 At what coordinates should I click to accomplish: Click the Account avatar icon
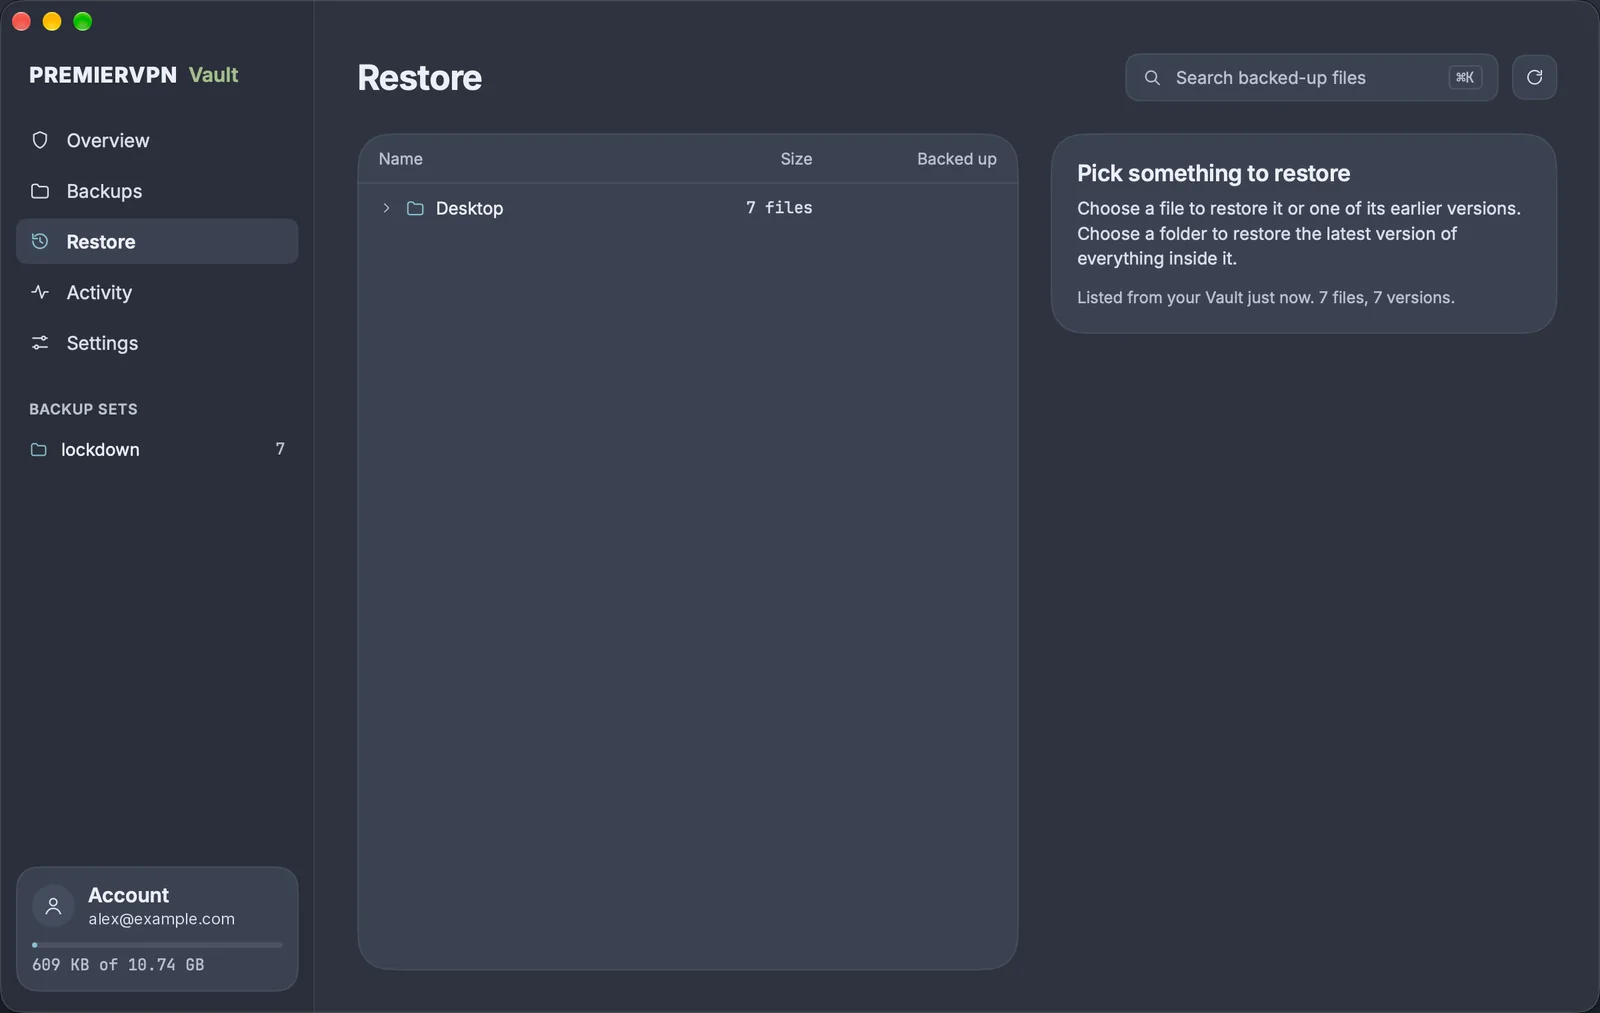pos(54,906)
